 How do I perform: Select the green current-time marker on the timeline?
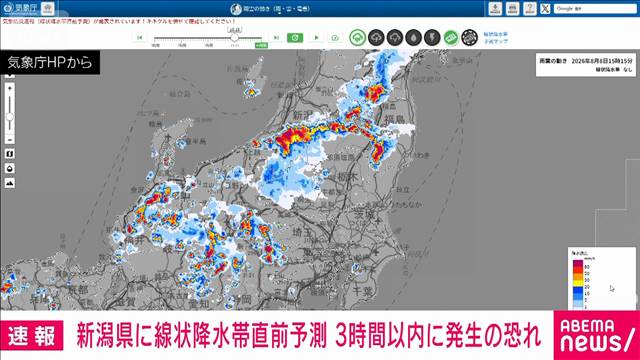click(x=261, y=45)
